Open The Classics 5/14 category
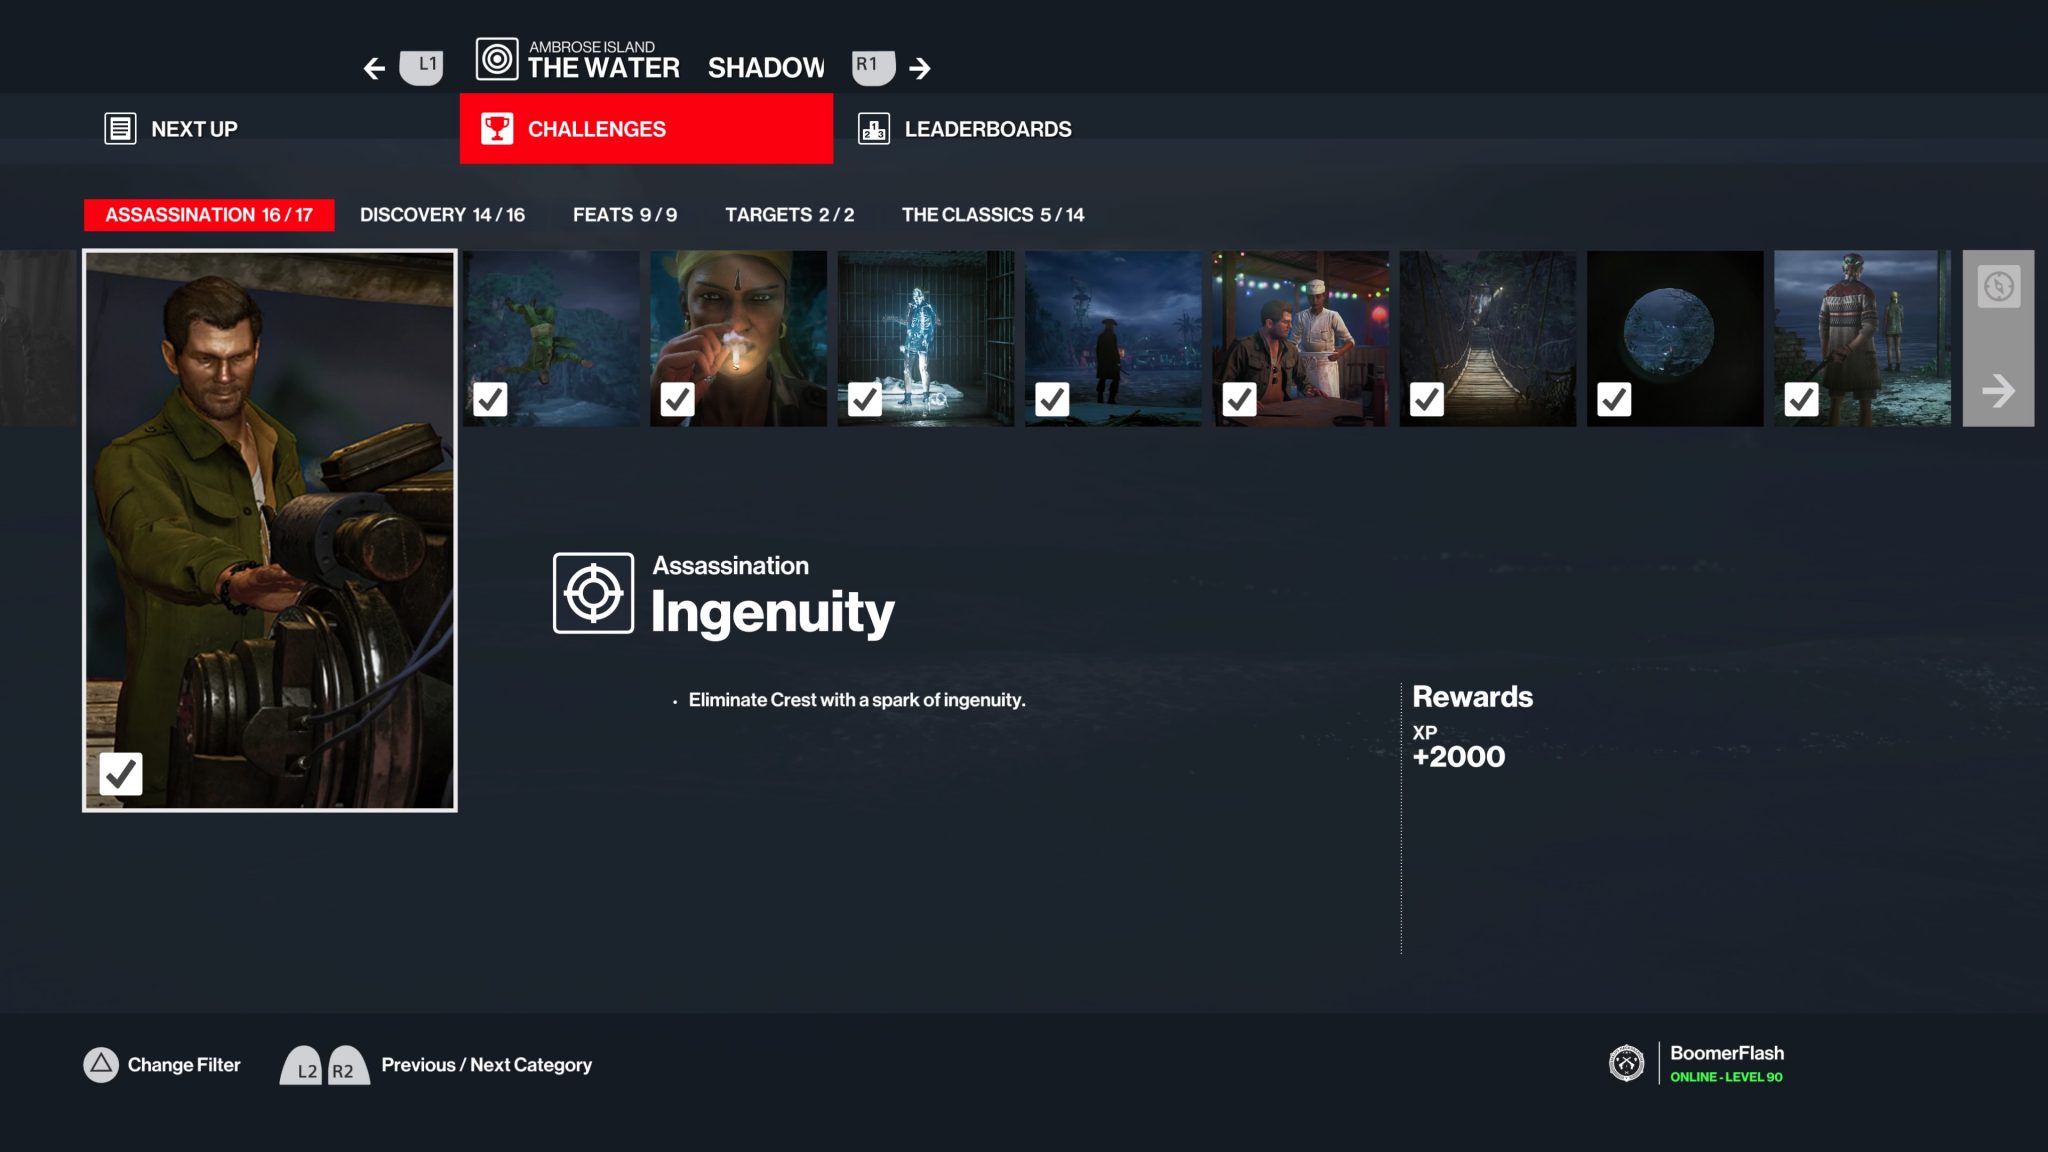The image size is (2048, 1152). point(992,215)
